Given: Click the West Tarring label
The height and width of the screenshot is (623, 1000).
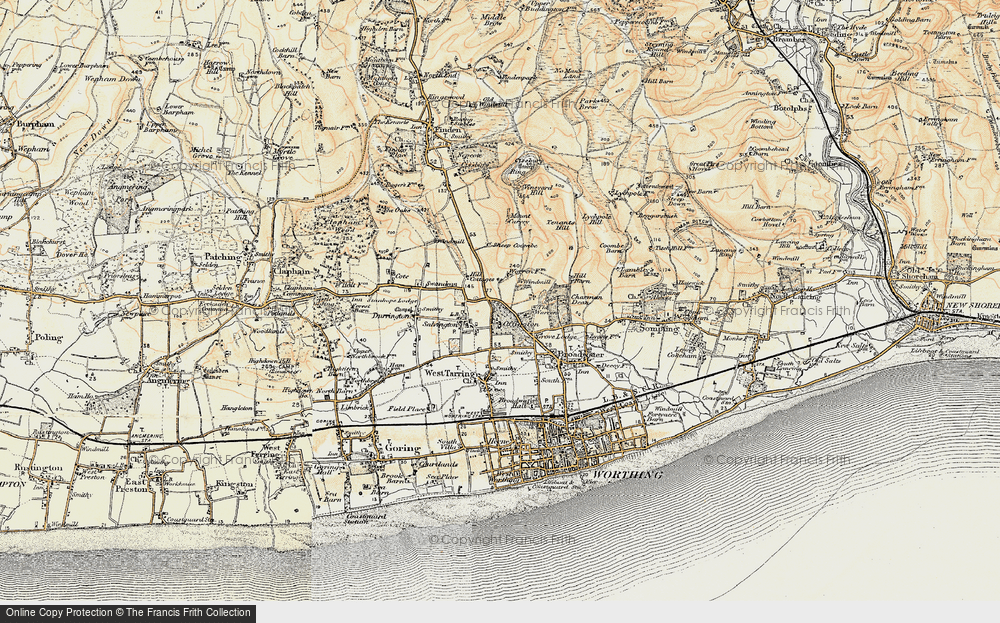Looking at the screenshot, I should coord(450,373).
